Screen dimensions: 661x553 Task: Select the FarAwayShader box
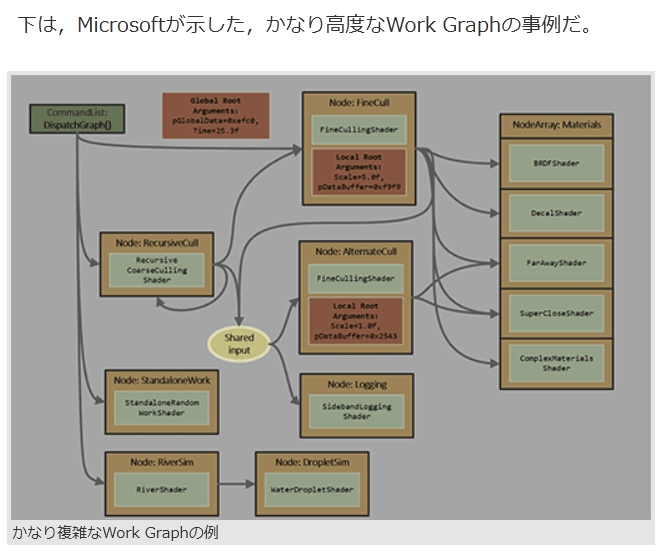coord(556,263)
